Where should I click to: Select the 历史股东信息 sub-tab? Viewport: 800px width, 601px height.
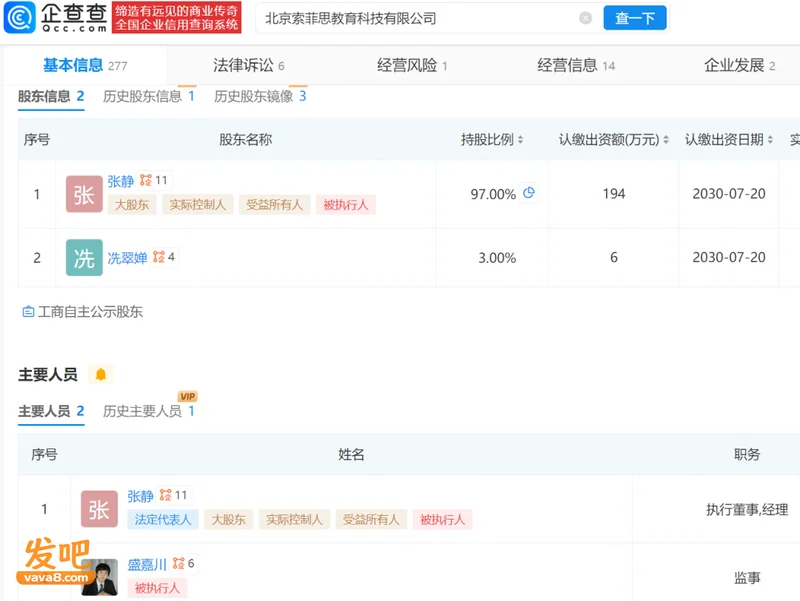click(148, 96)
